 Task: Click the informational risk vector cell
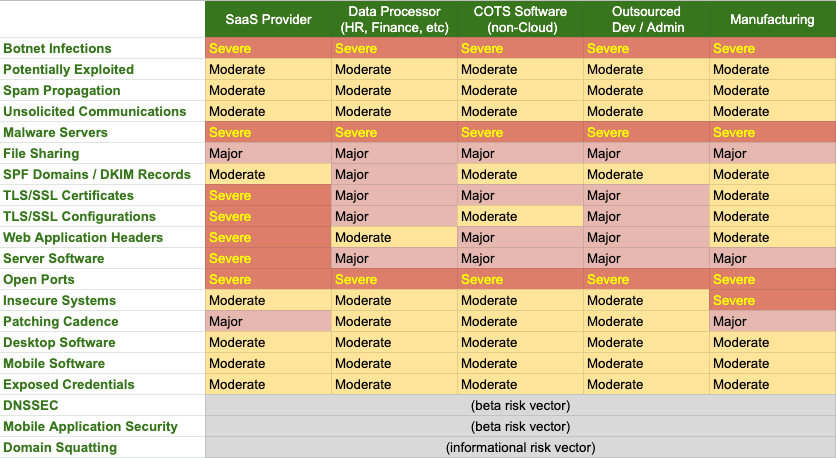519,447
